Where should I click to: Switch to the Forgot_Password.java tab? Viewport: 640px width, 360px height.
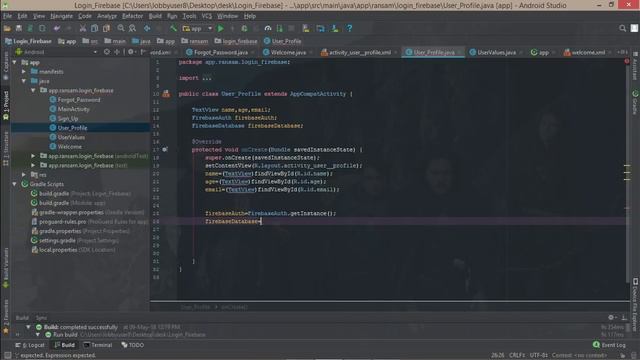(220, 53)
